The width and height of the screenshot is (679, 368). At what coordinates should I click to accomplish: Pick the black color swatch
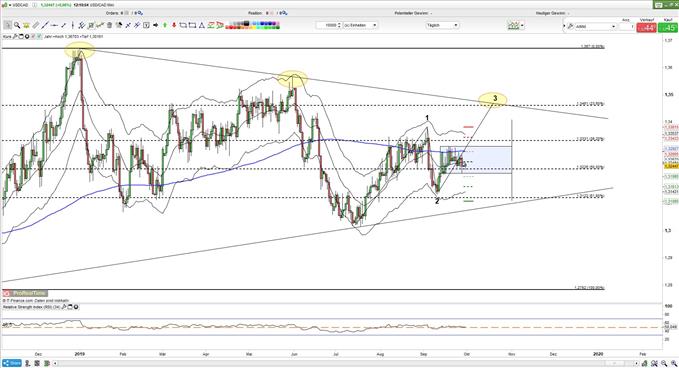[246, 23]
